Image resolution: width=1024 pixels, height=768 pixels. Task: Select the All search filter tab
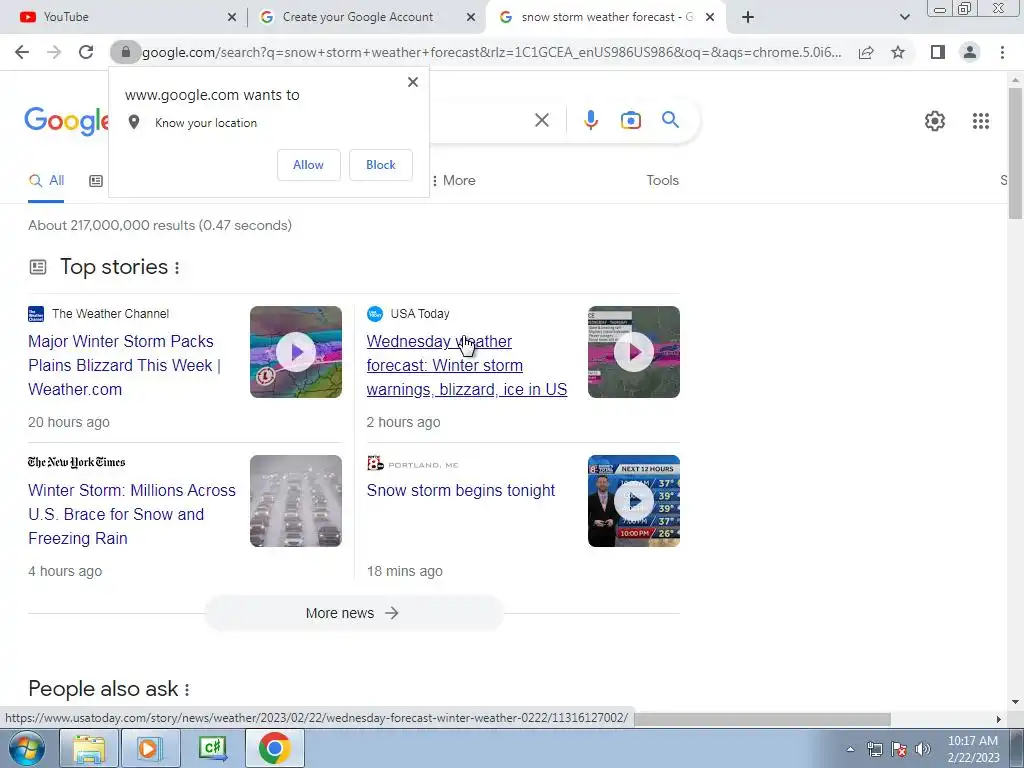[x=46, y=181]
